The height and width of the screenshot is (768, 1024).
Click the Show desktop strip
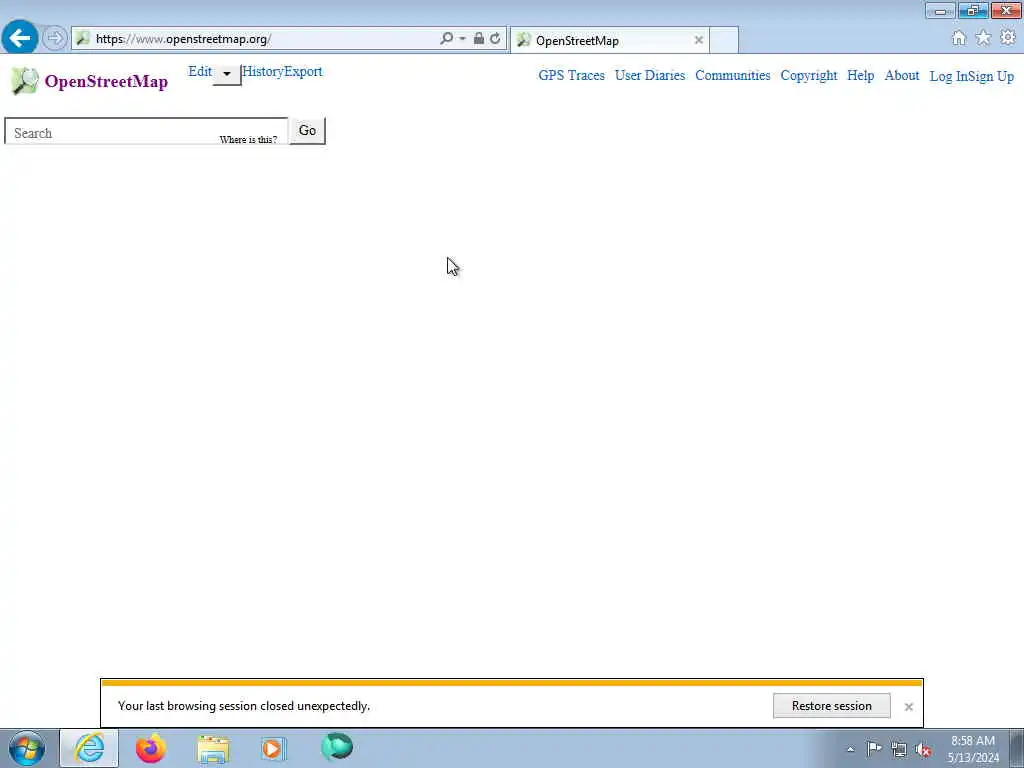point(1017,748)
